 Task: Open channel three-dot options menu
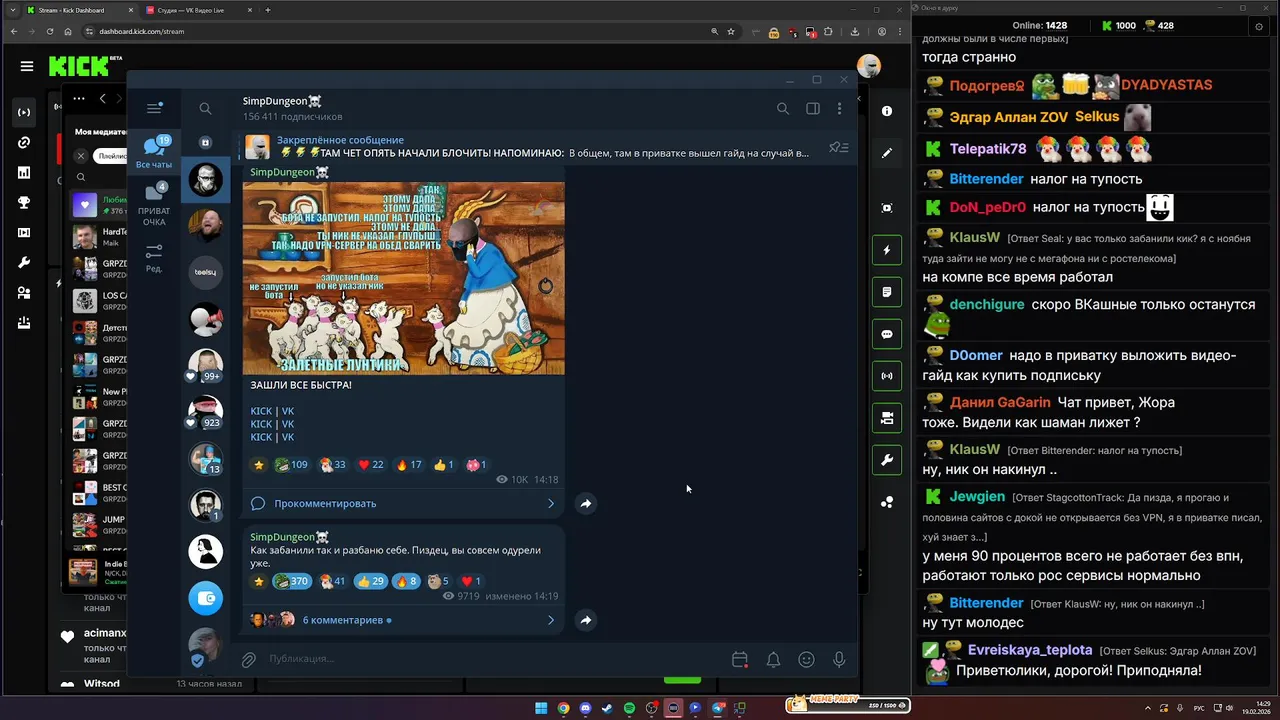click(x=839, y=108)
